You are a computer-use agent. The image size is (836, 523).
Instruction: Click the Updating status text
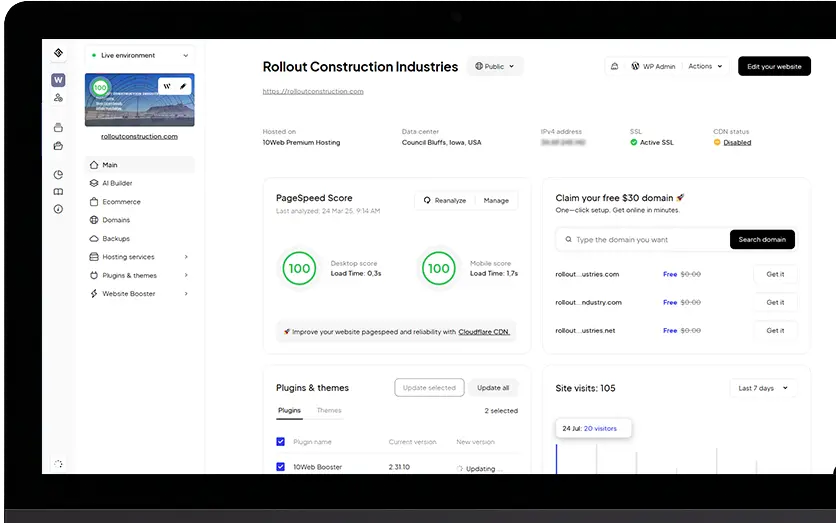click(x=484, y=469)
